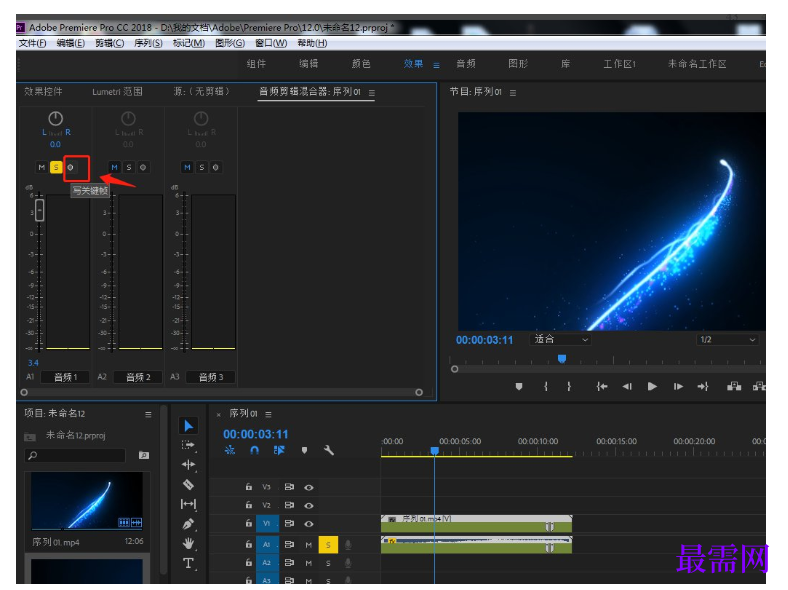Click the write keyframes button on 音频1
Viewport: 788px width, 590px height.
[x=71, y=167]
